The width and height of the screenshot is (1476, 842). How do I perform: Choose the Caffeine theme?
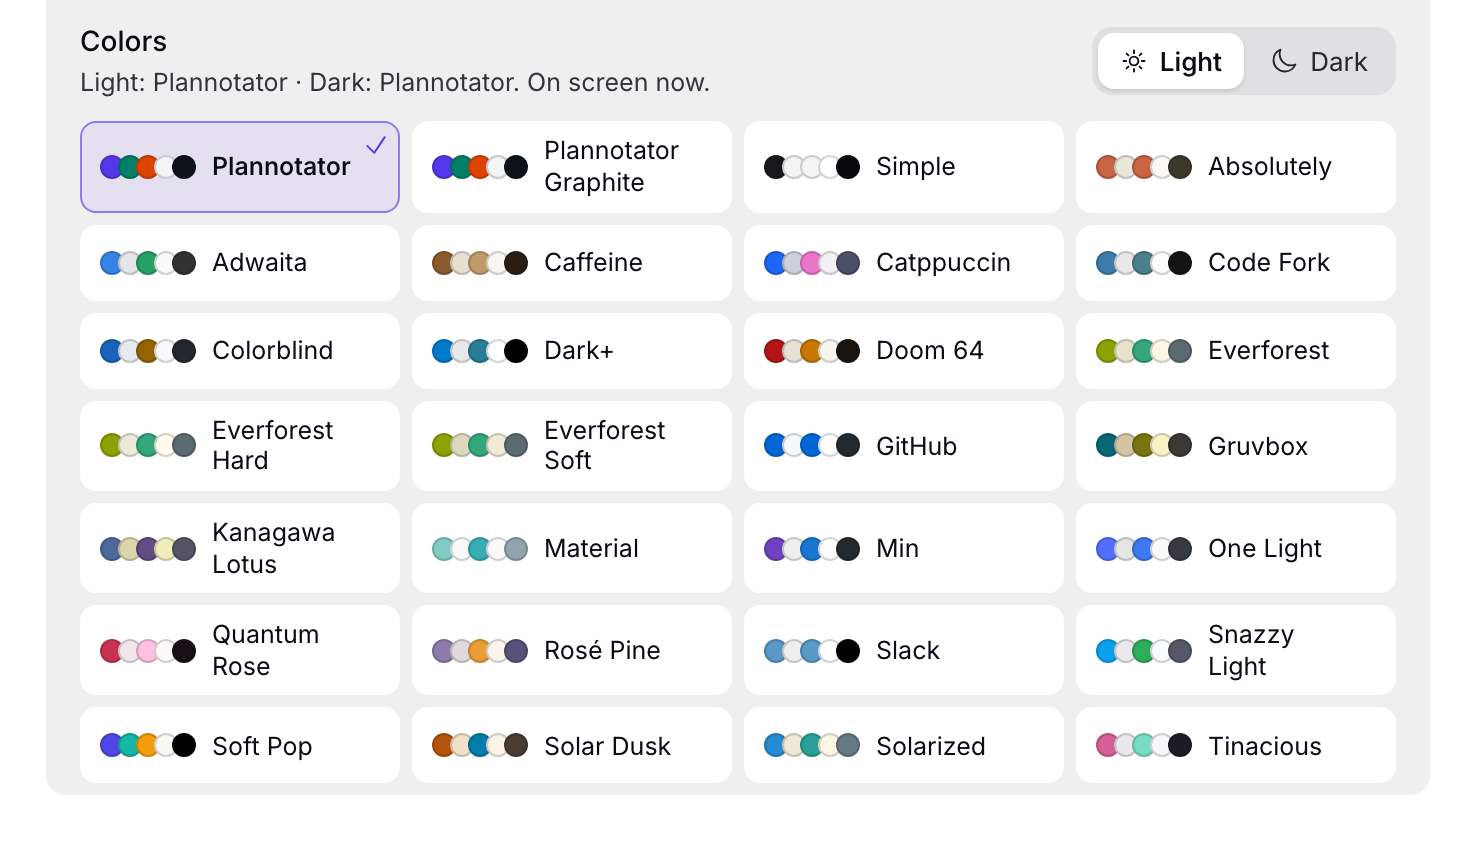(x=572, y=263)
